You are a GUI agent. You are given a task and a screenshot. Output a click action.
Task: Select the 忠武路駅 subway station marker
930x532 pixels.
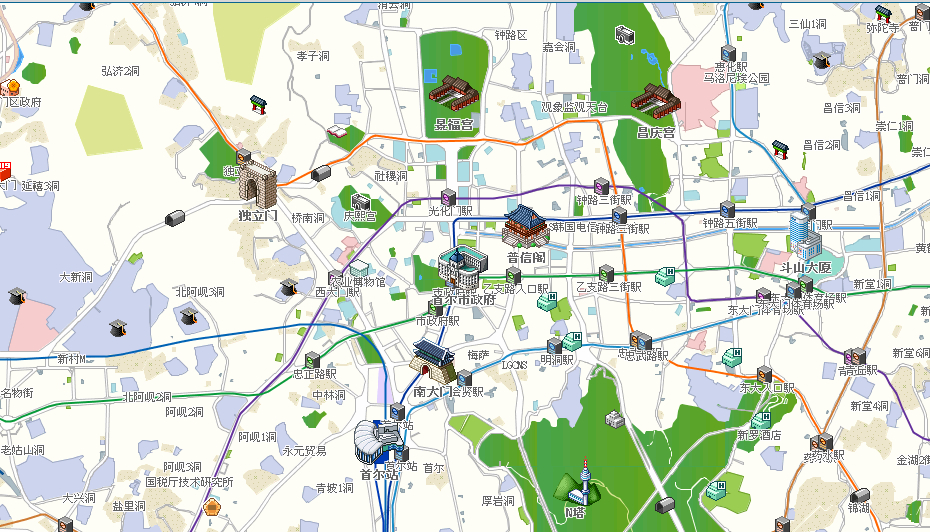tap(638, 340)
